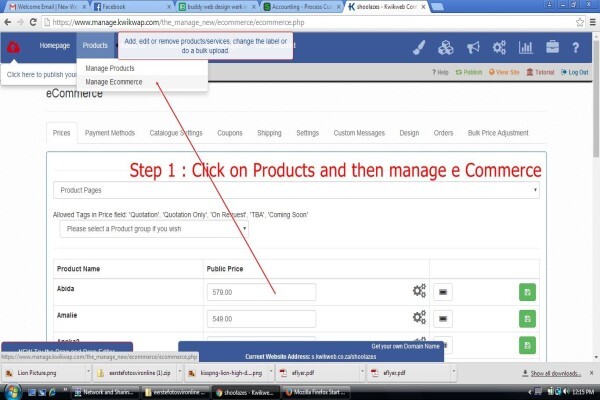Switch to the Custom Messages tab
Screen dimensions: 600x400
pos(359,133)
